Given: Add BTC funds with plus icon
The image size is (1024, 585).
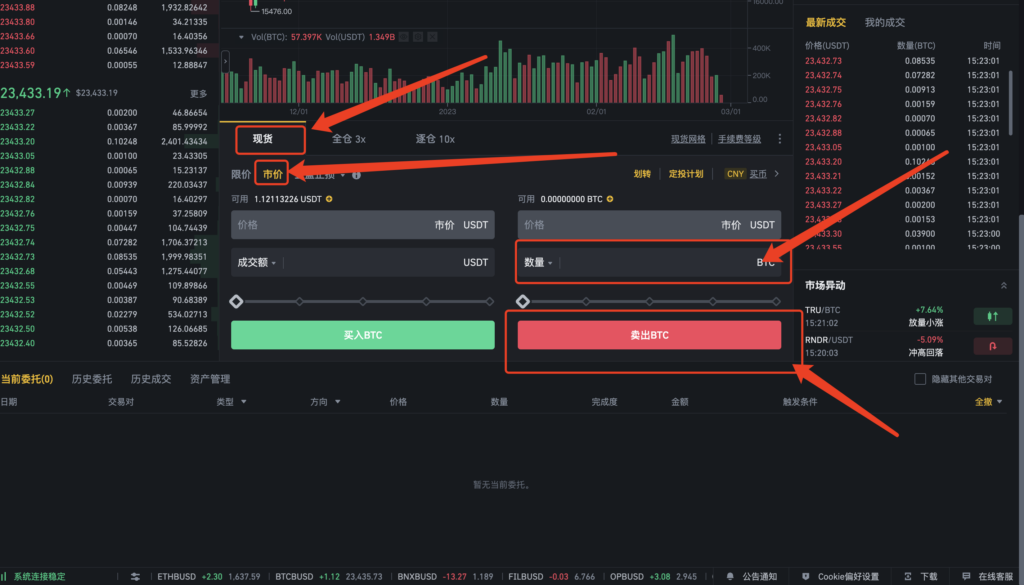Looking at the screenshot, I should click(610, 199).
